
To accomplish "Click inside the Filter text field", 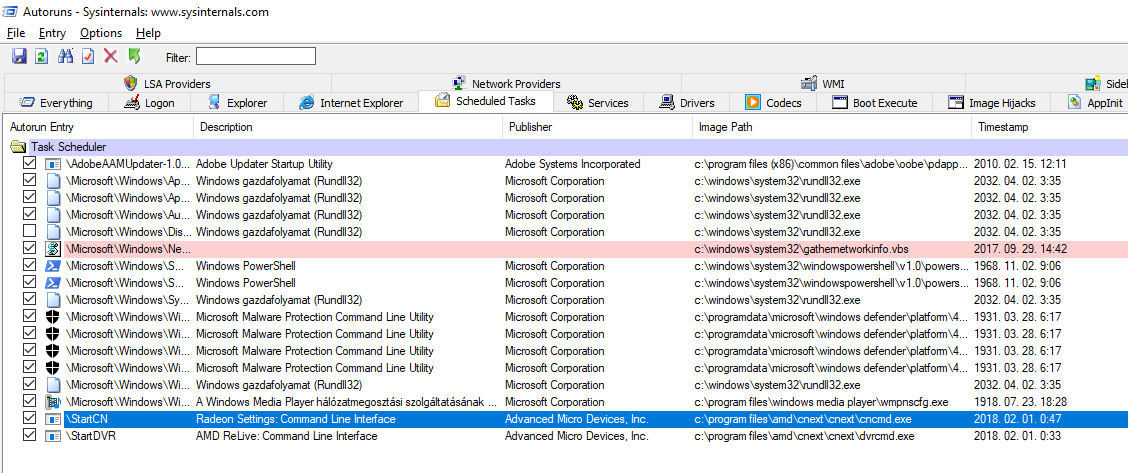I will coord(255,57).
